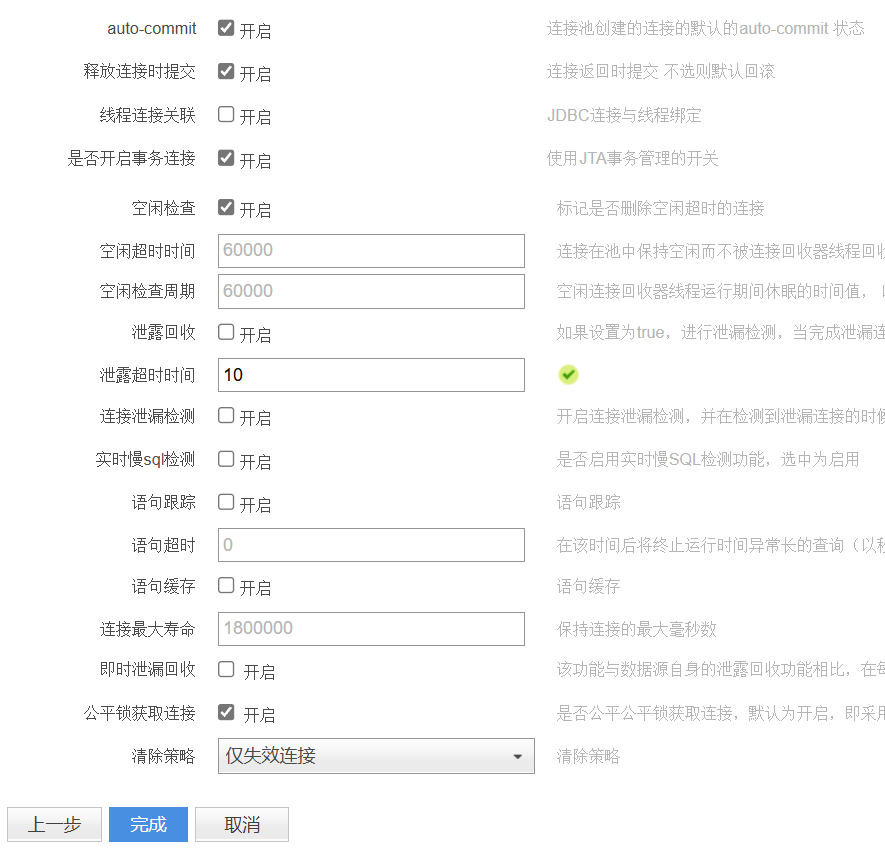Select the 连接最大寿命 input field
885x863 pixels.
pyautogui.click(x=371, y=629)
